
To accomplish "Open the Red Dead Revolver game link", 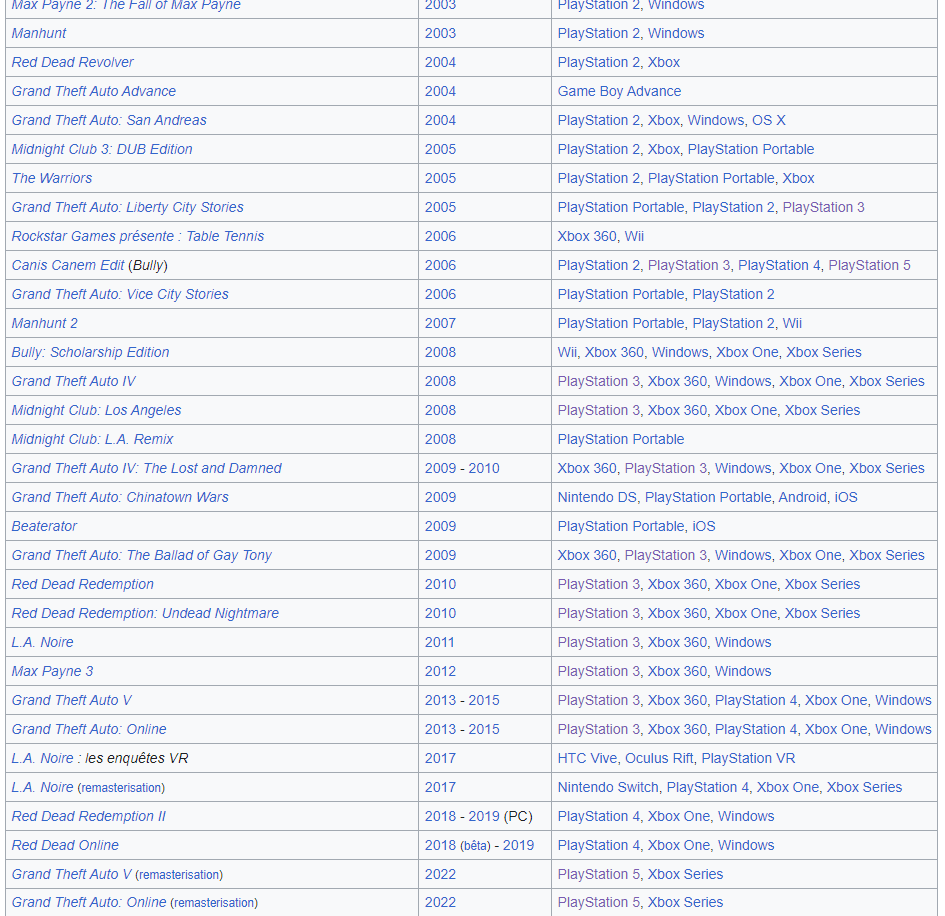I will coord(72,62).
